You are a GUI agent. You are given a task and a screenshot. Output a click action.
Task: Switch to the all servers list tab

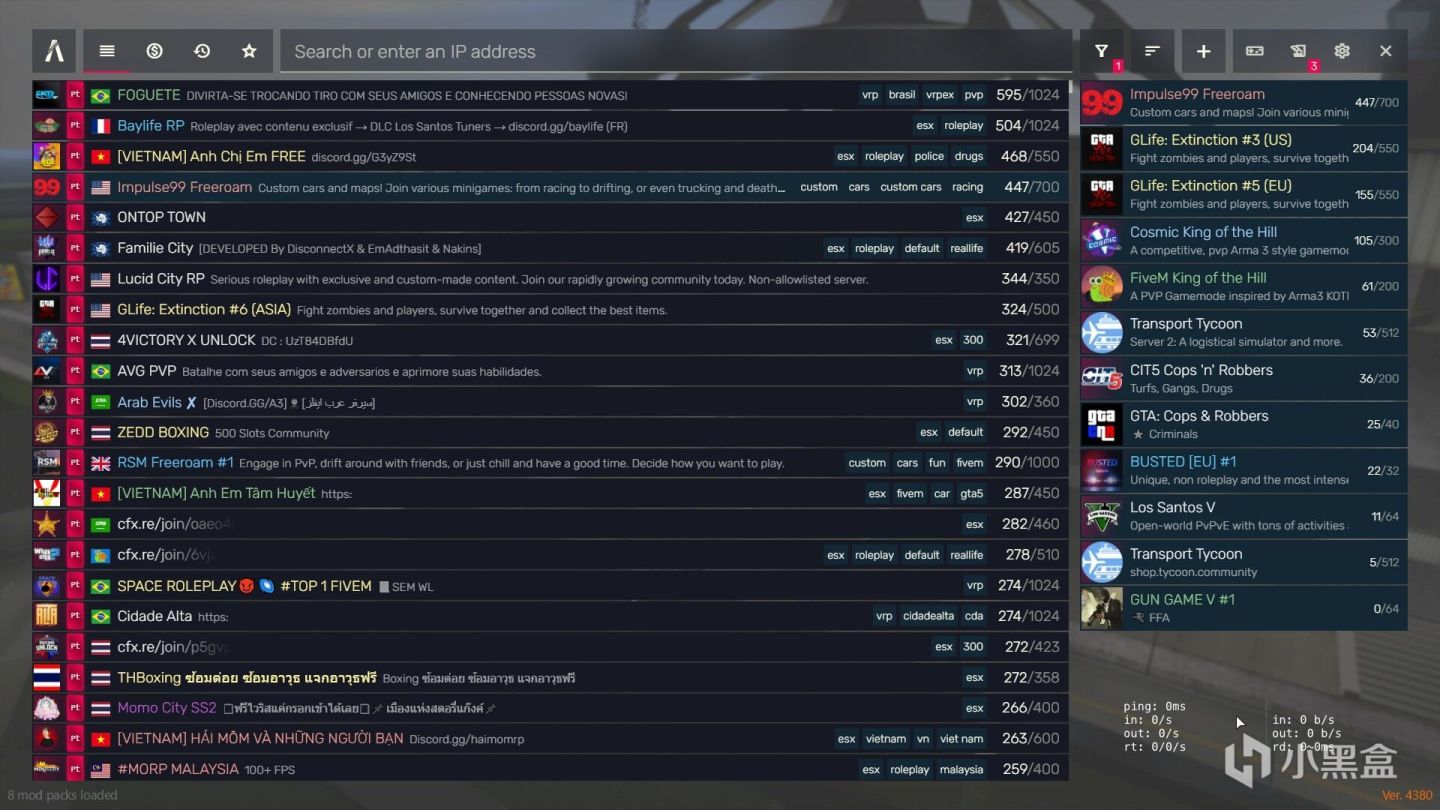click(x=107, y=51)
